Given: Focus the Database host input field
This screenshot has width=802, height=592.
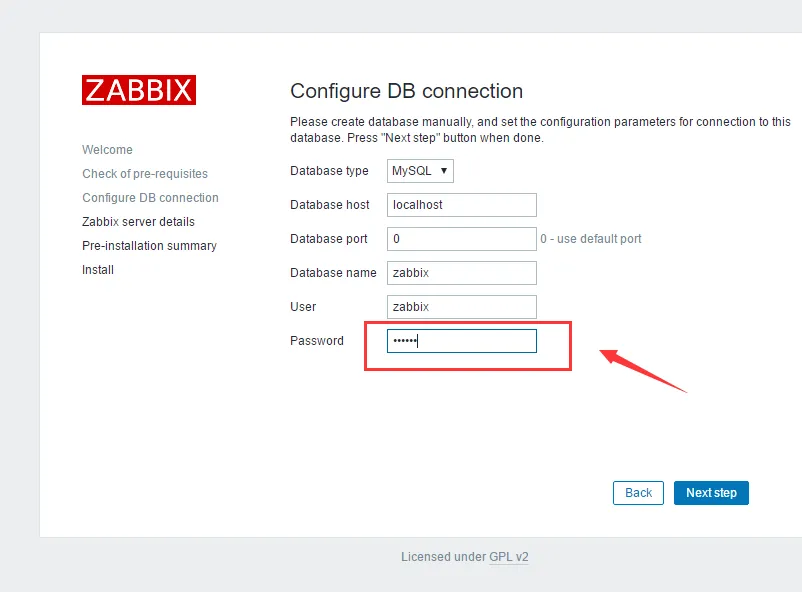Looking at the screenshot, I should coord(461,205).
